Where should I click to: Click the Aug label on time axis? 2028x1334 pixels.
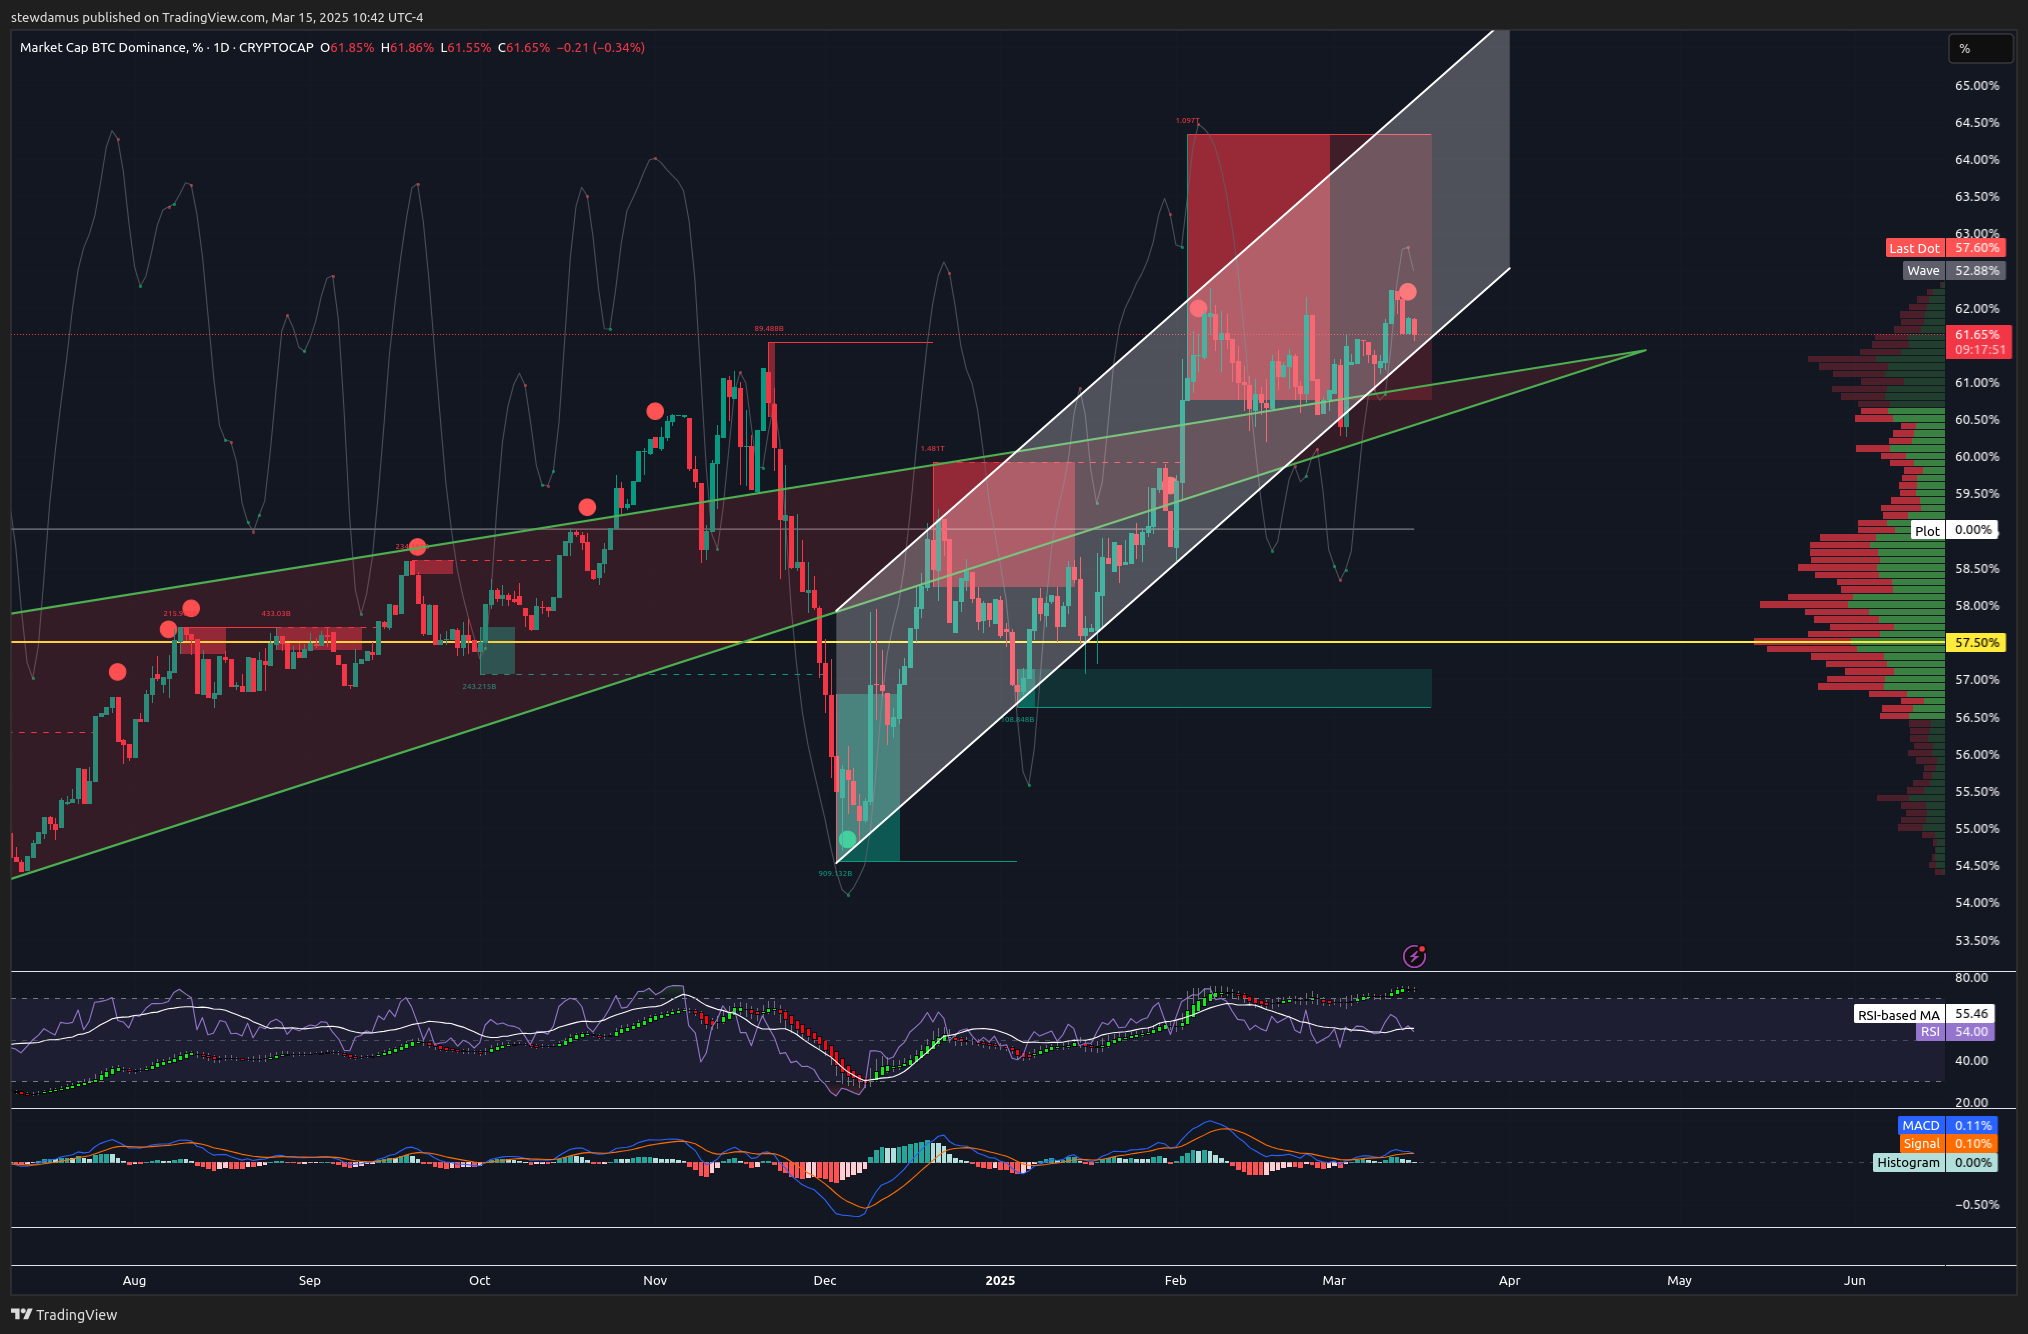(134, 1280)
